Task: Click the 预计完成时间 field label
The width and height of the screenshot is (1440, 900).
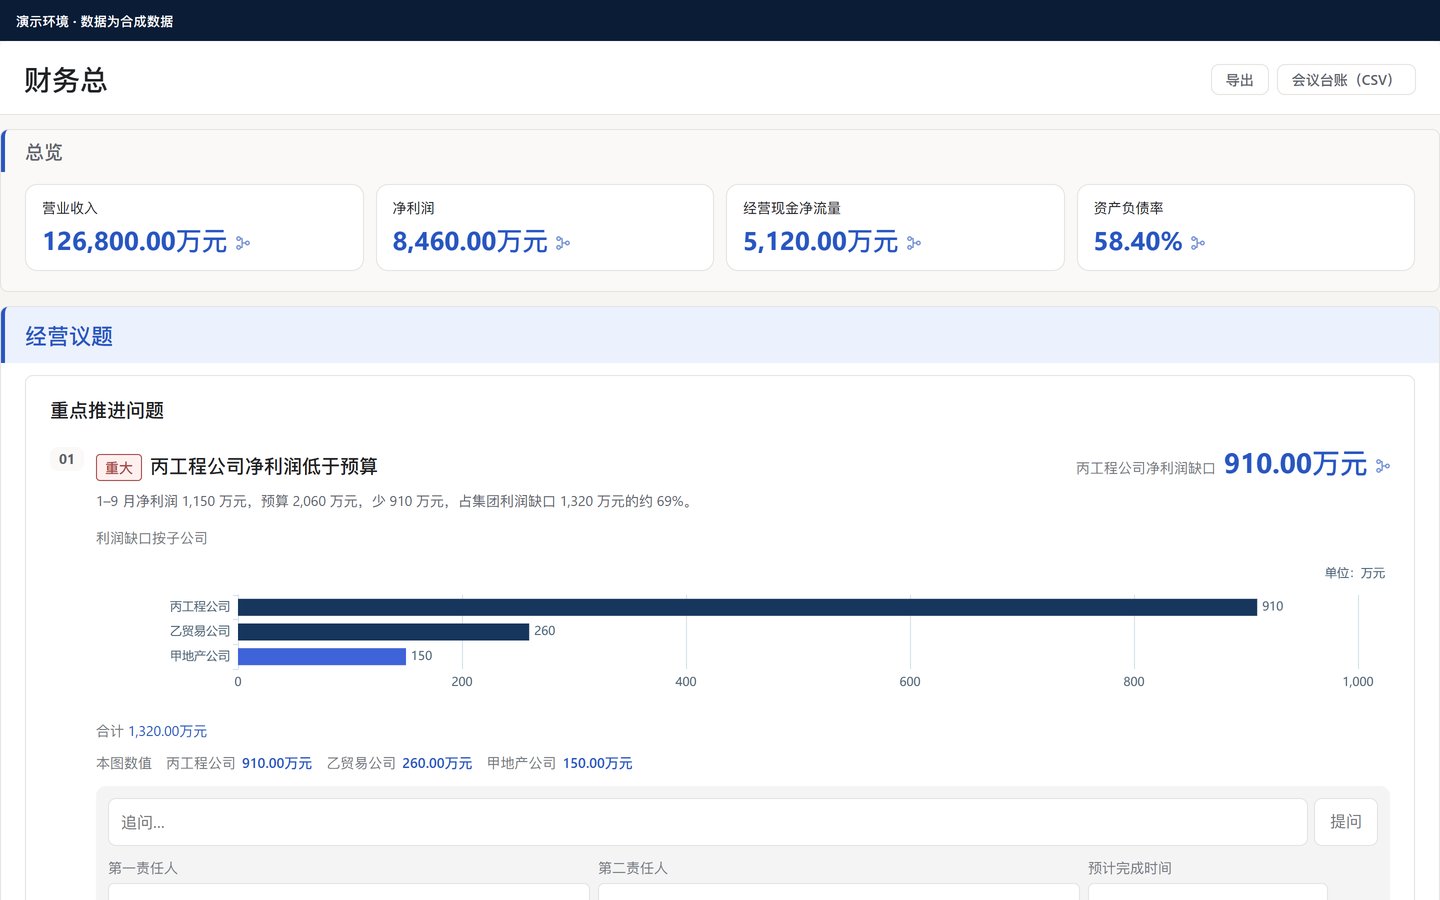Action: pos(1130,868)
